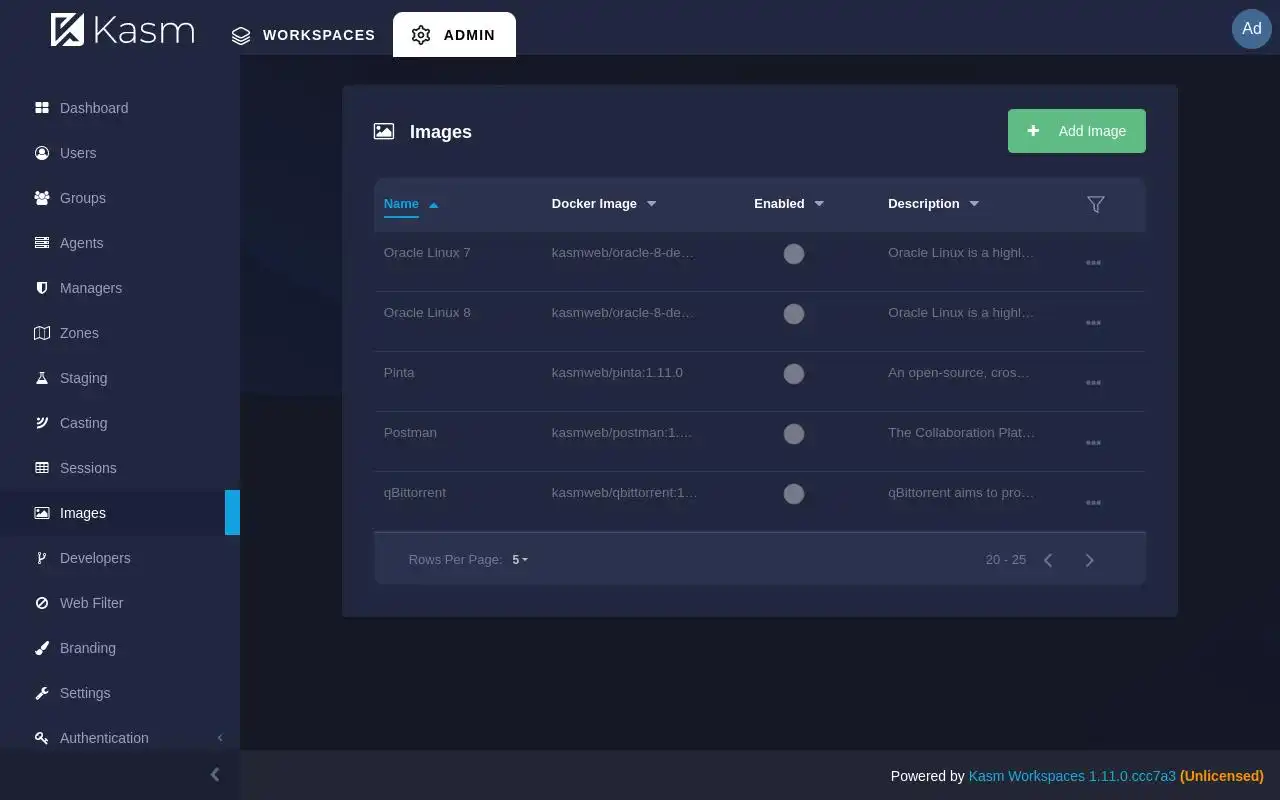Open actions menu for Pinta row

[1093, 383]
